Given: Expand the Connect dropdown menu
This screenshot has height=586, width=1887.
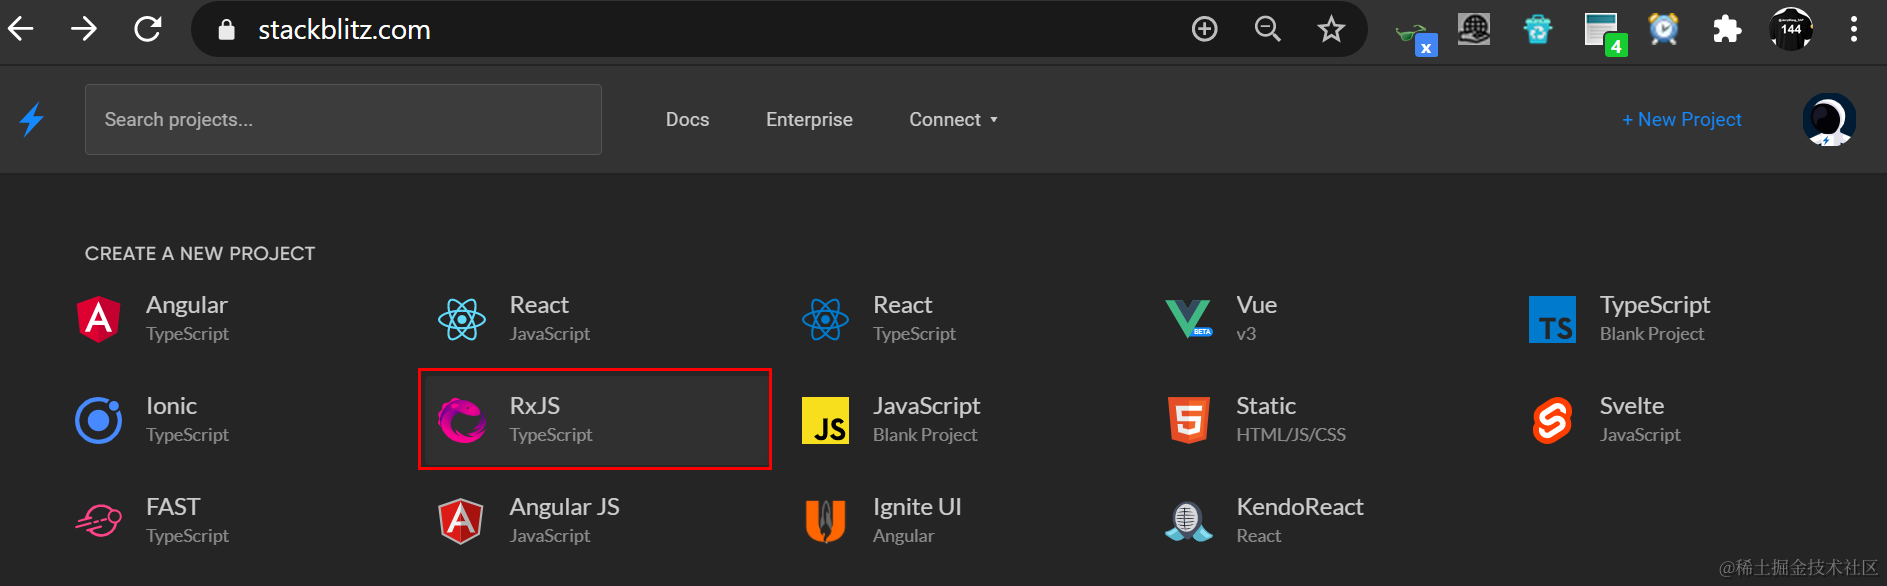Looking at the screenshot, I should coord(953,119).
